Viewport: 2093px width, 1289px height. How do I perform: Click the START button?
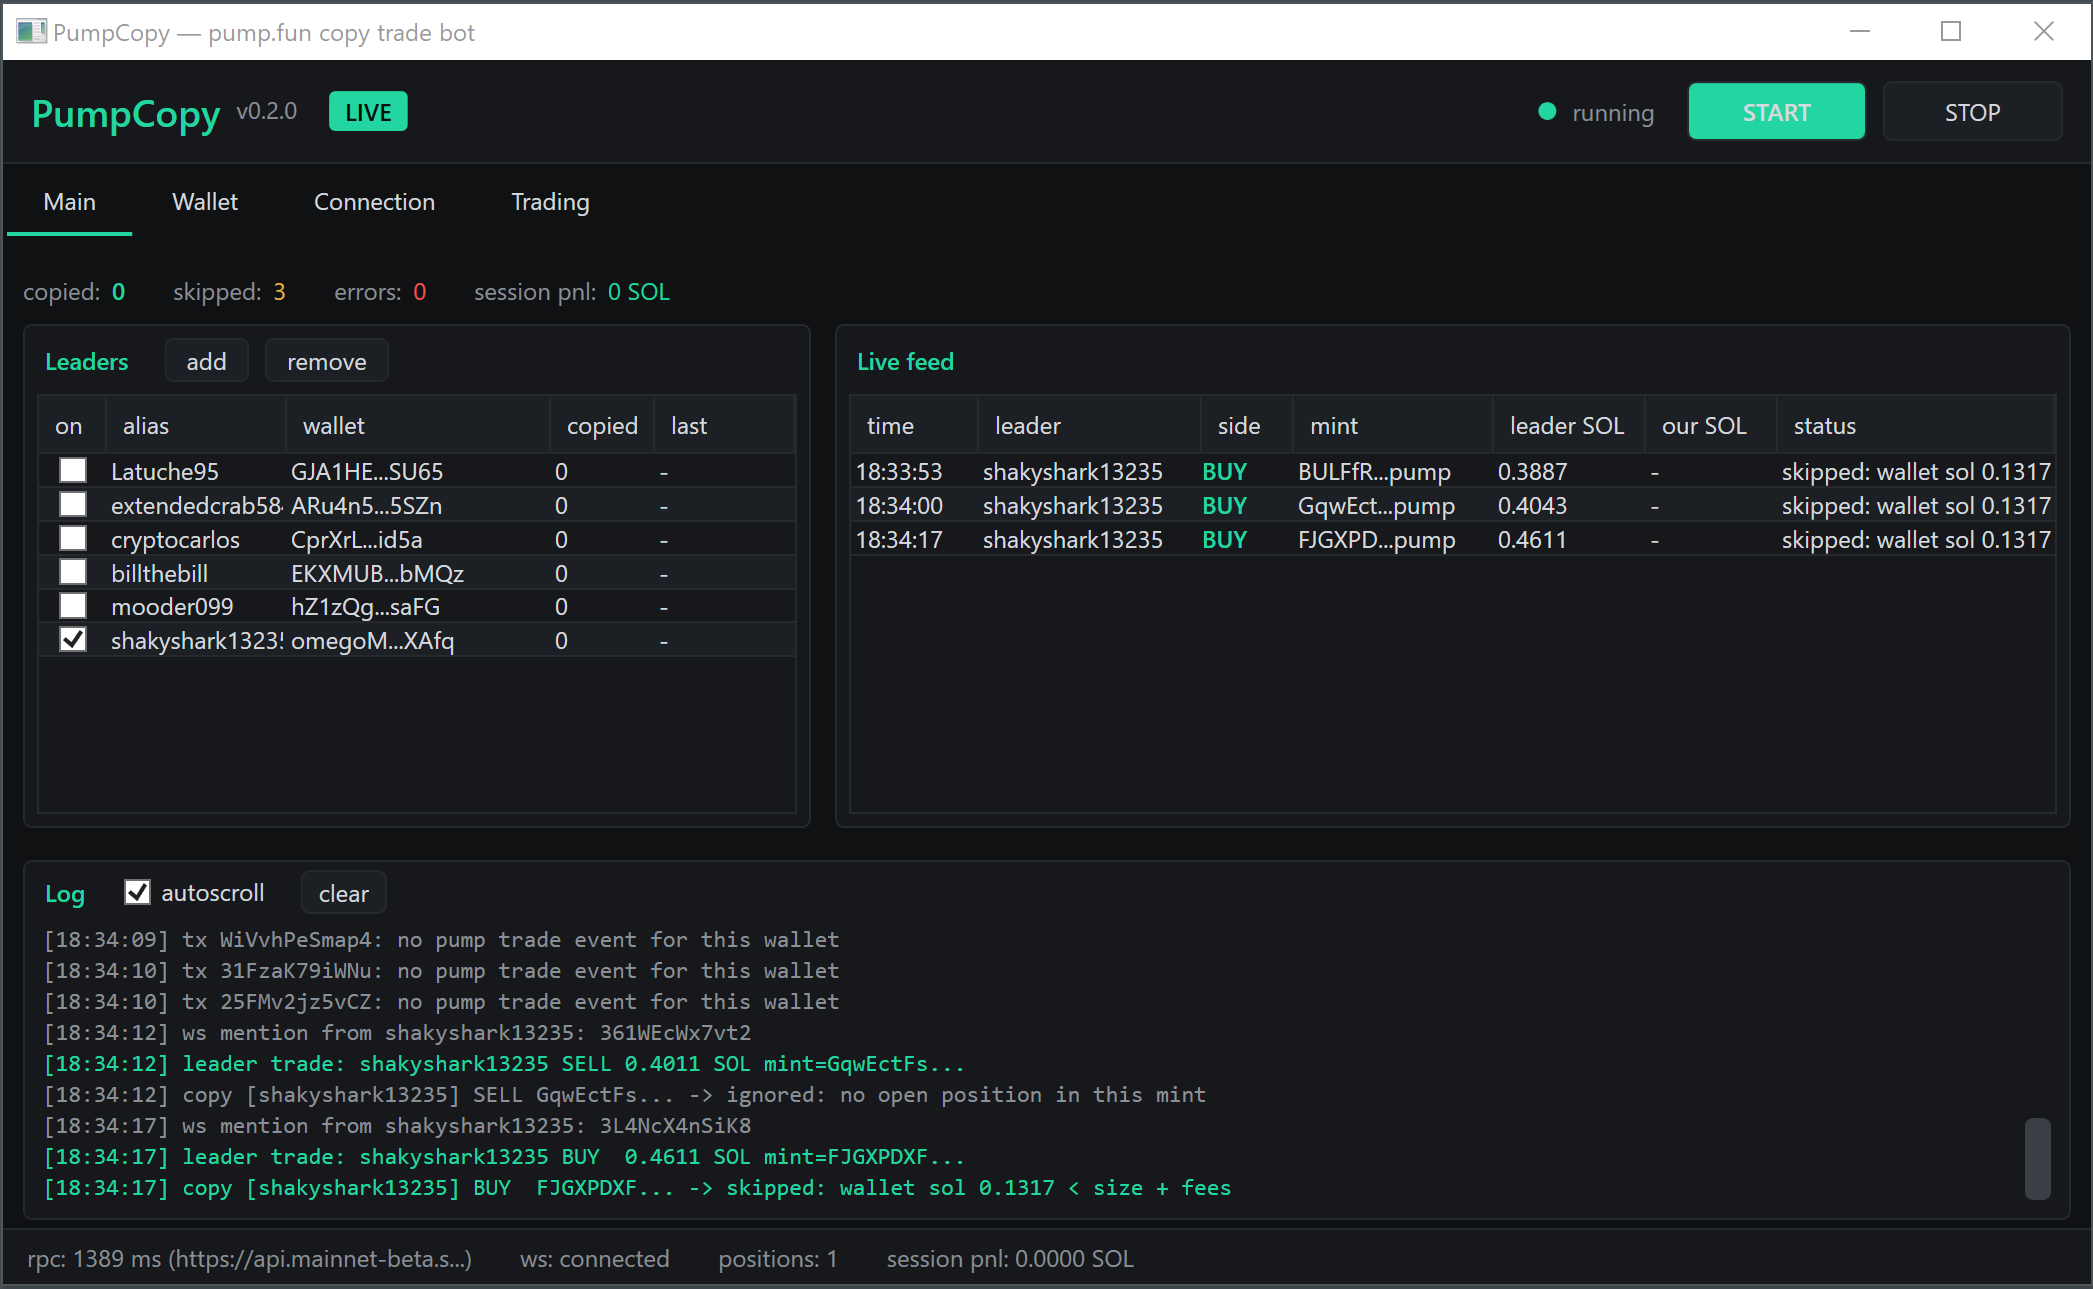[1776, 112]
